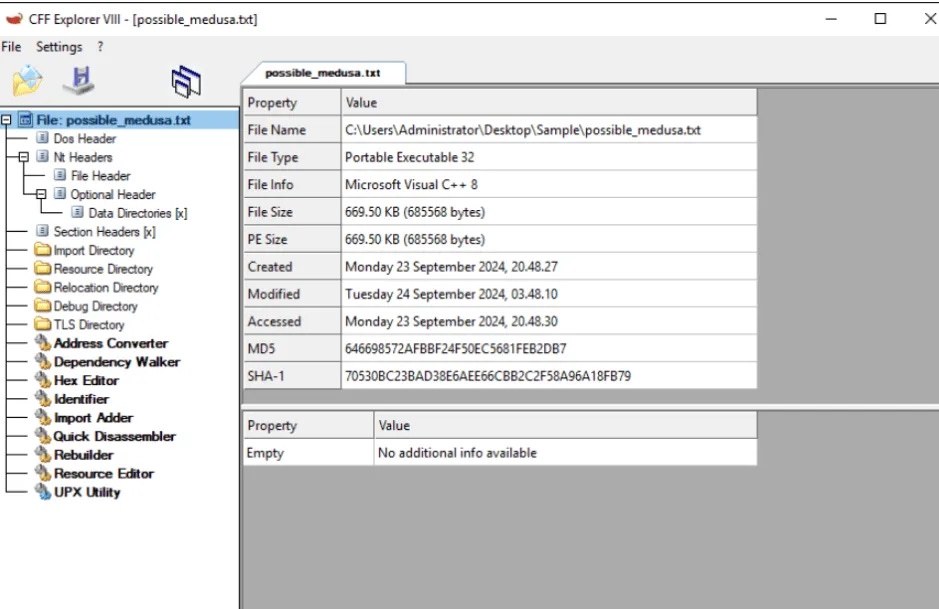
Task: Click the Quick Disassembler tool icon
Action: pos(43,435)
